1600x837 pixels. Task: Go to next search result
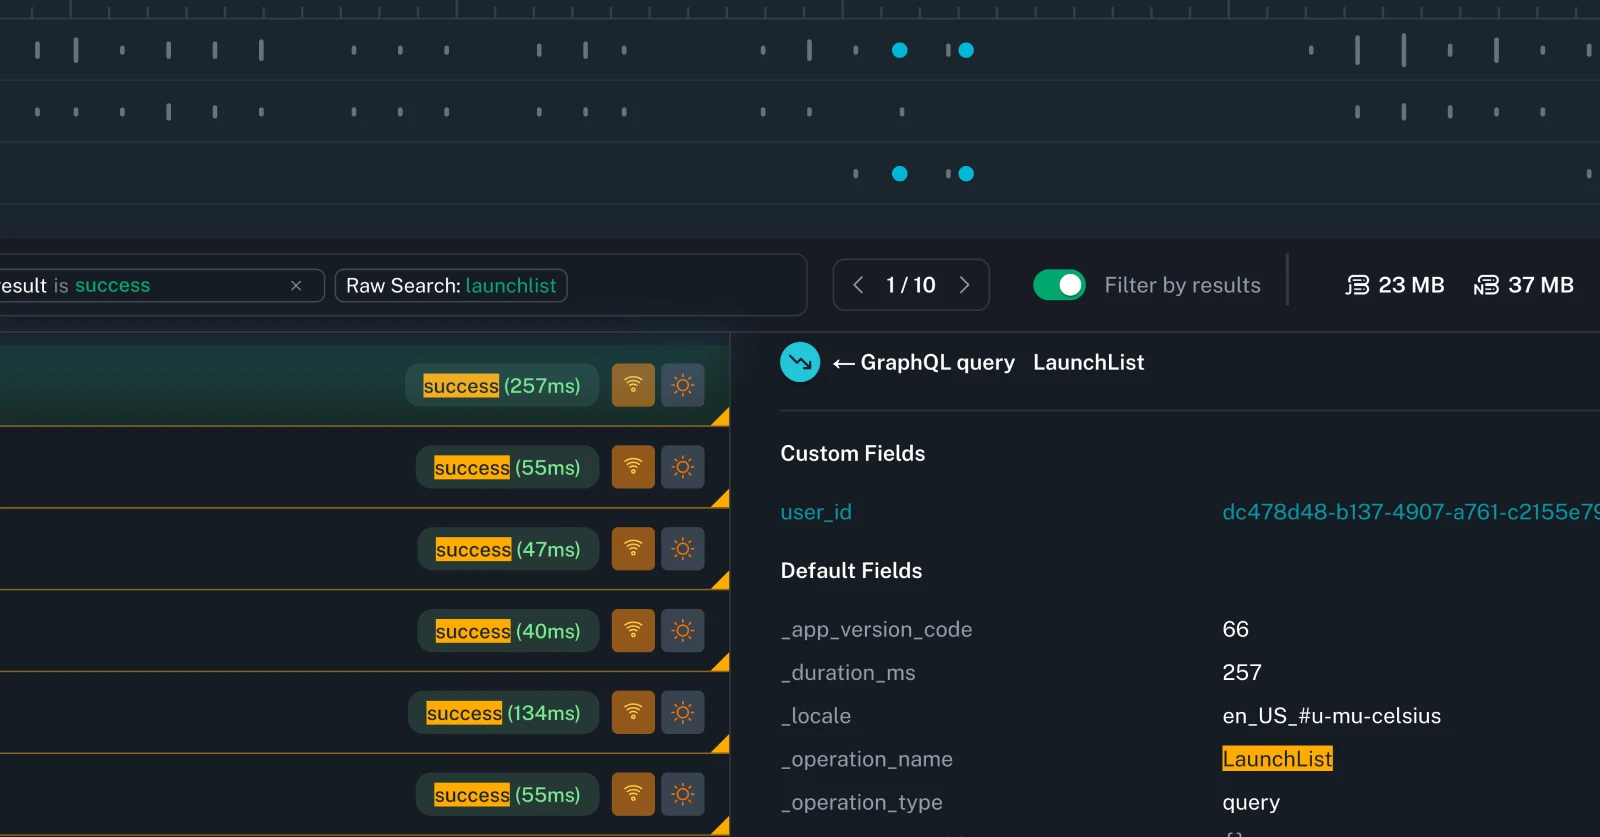click(965, 285)
